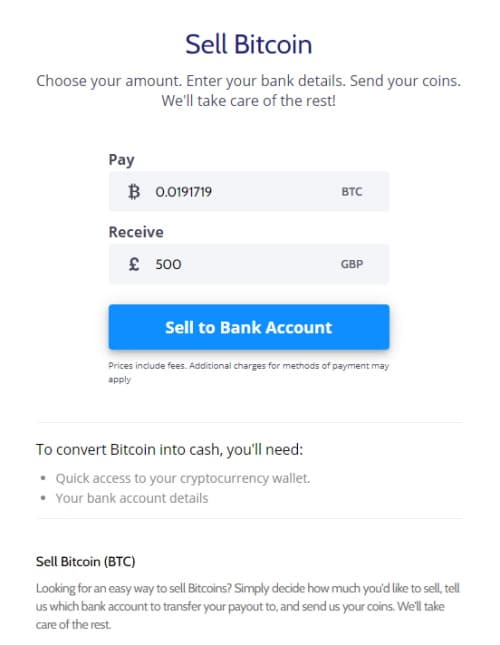
Task: Click 'Your bank account details' list item
Action: coord(132,498)
